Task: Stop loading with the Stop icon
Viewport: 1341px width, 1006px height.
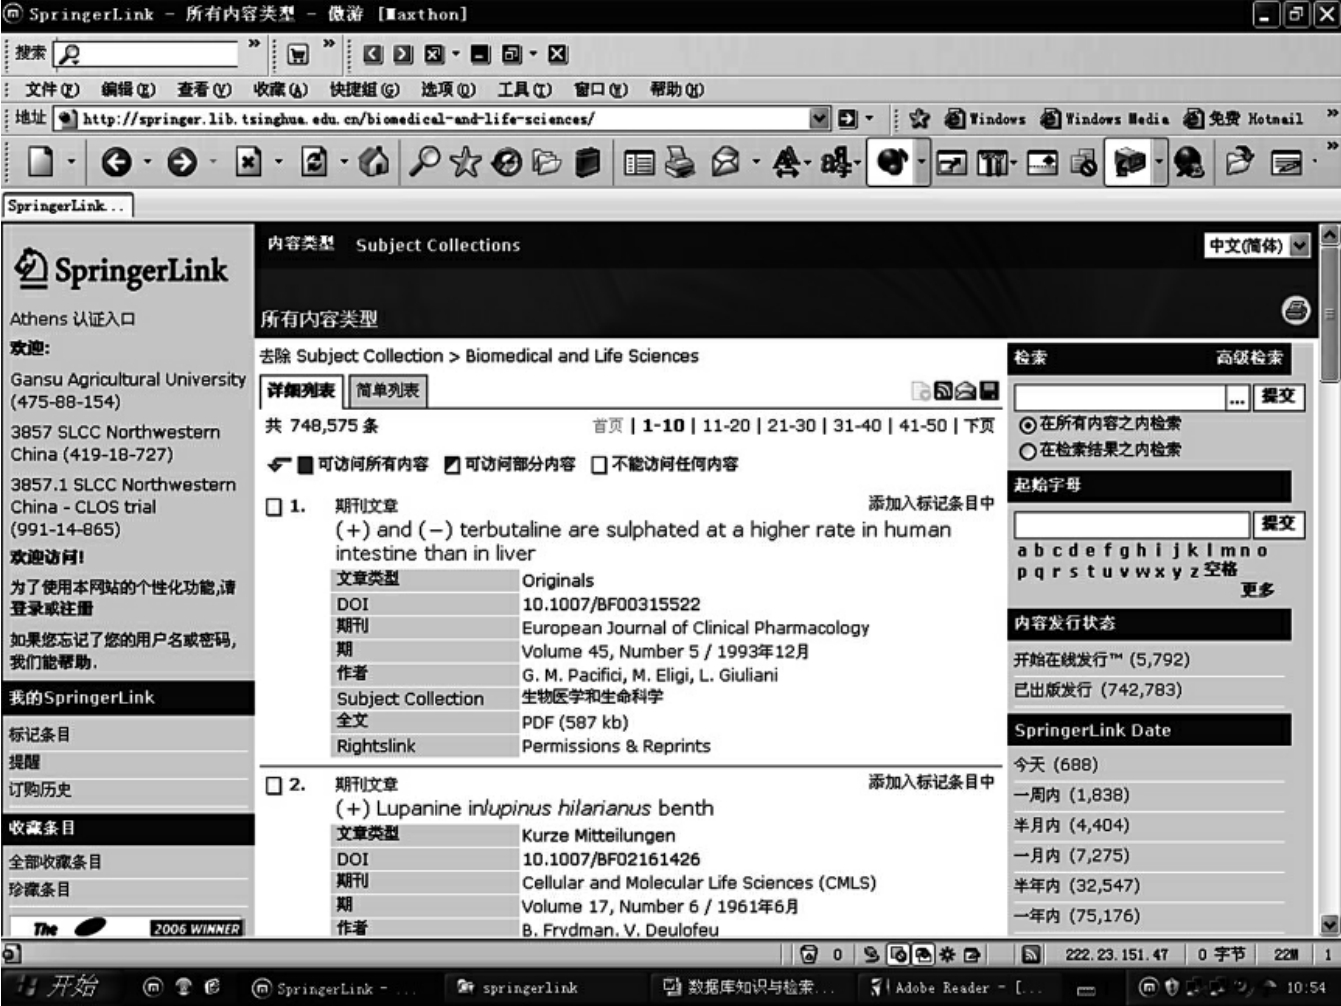Action: (248, 162)
